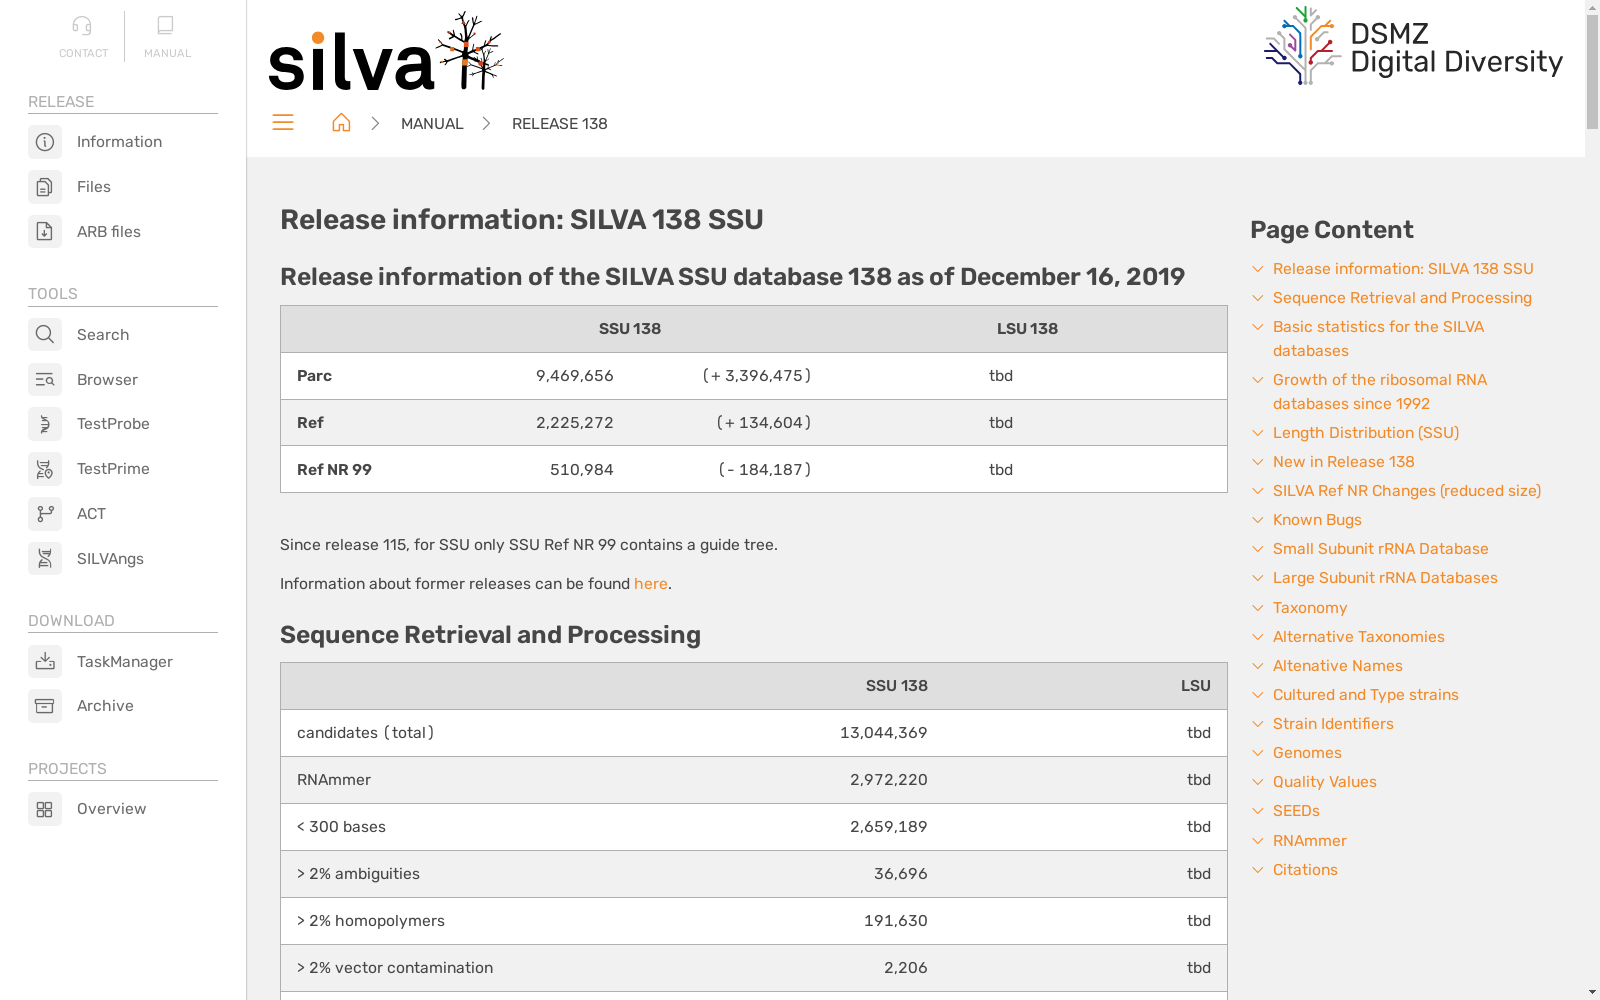Screen dimensions: 1600x1000
Task: Expand the 'SILVA Ref NR Changes' chevron
Action: pos(1258,491)
